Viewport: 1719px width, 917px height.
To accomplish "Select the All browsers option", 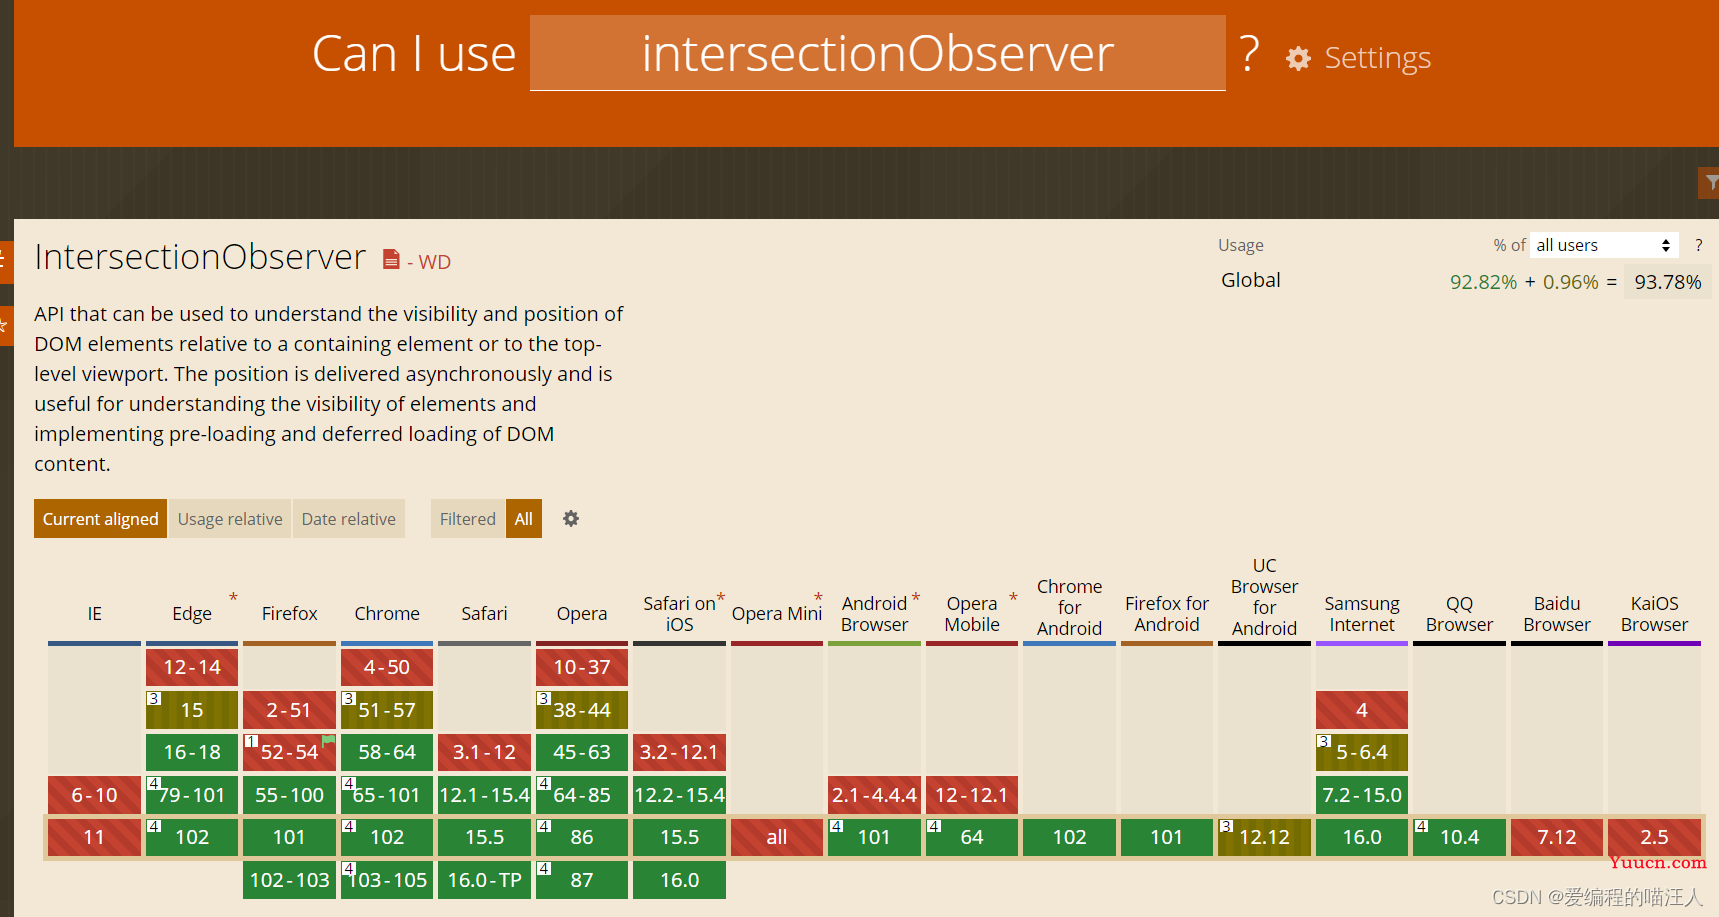I will point(524,519).
